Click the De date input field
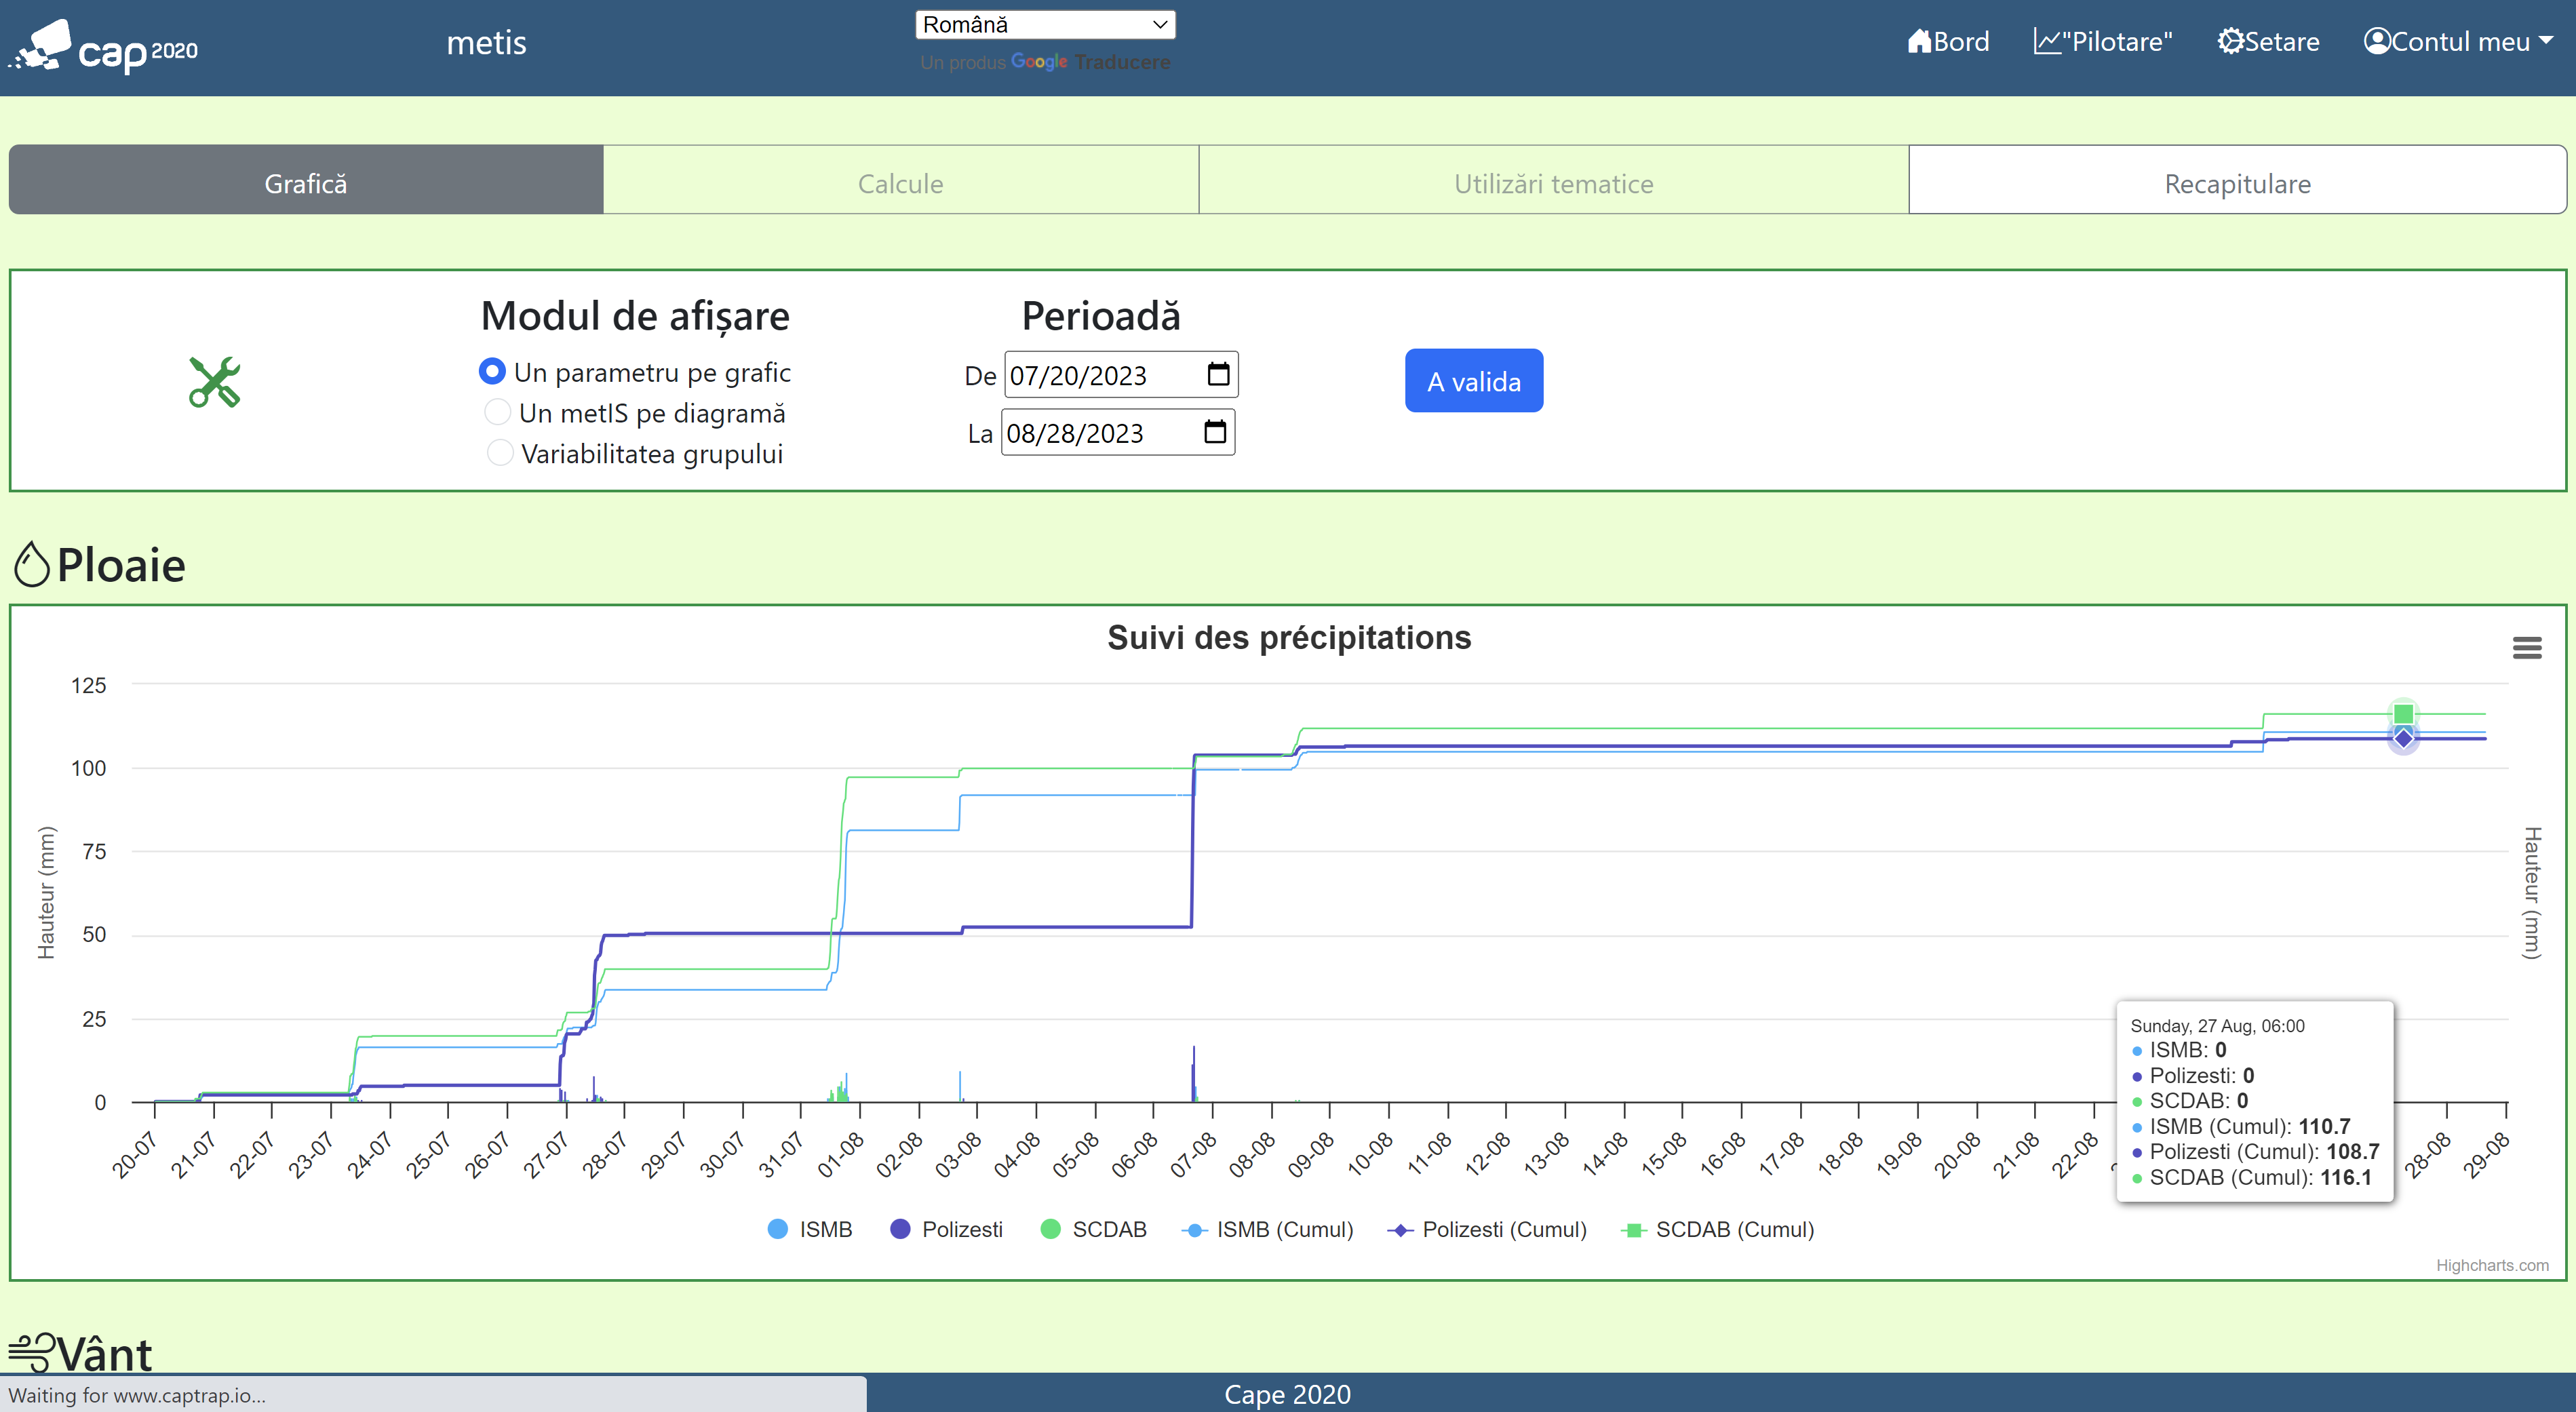The height and width of the screenshot is (1412, 2576). pyautogui.click(x=1100, y=375)
